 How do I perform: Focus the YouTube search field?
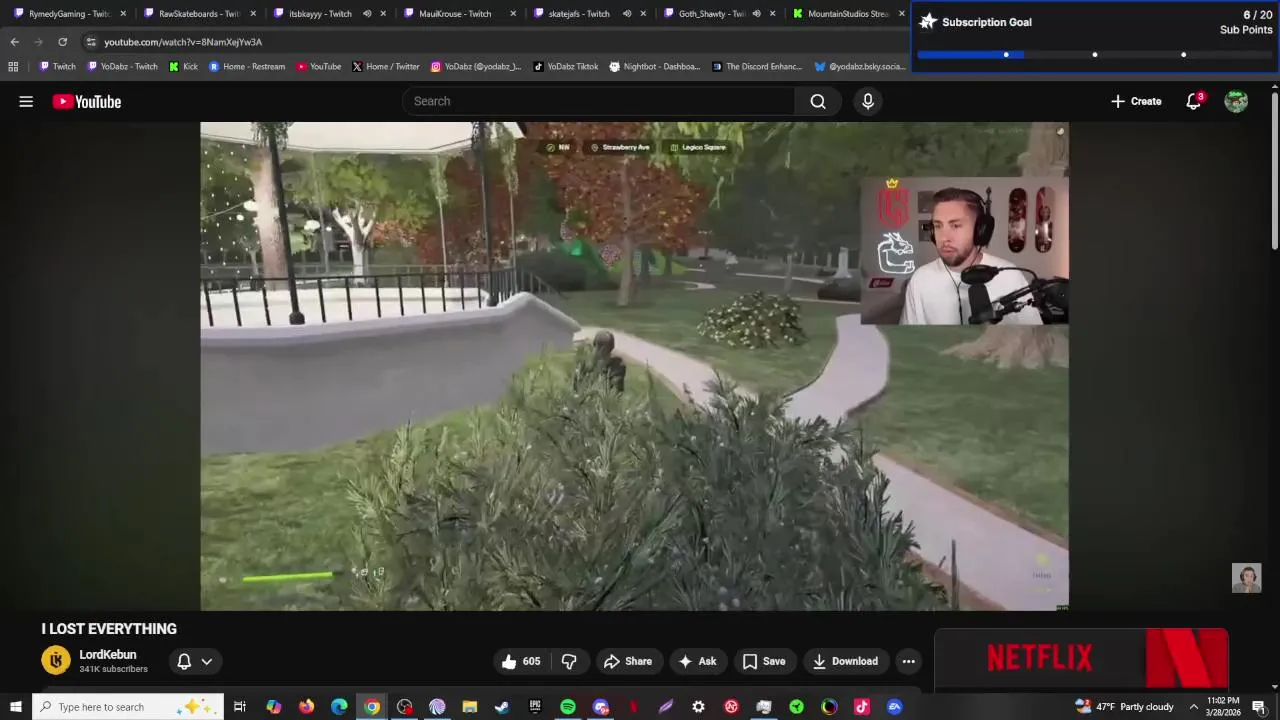coord(599,101)
